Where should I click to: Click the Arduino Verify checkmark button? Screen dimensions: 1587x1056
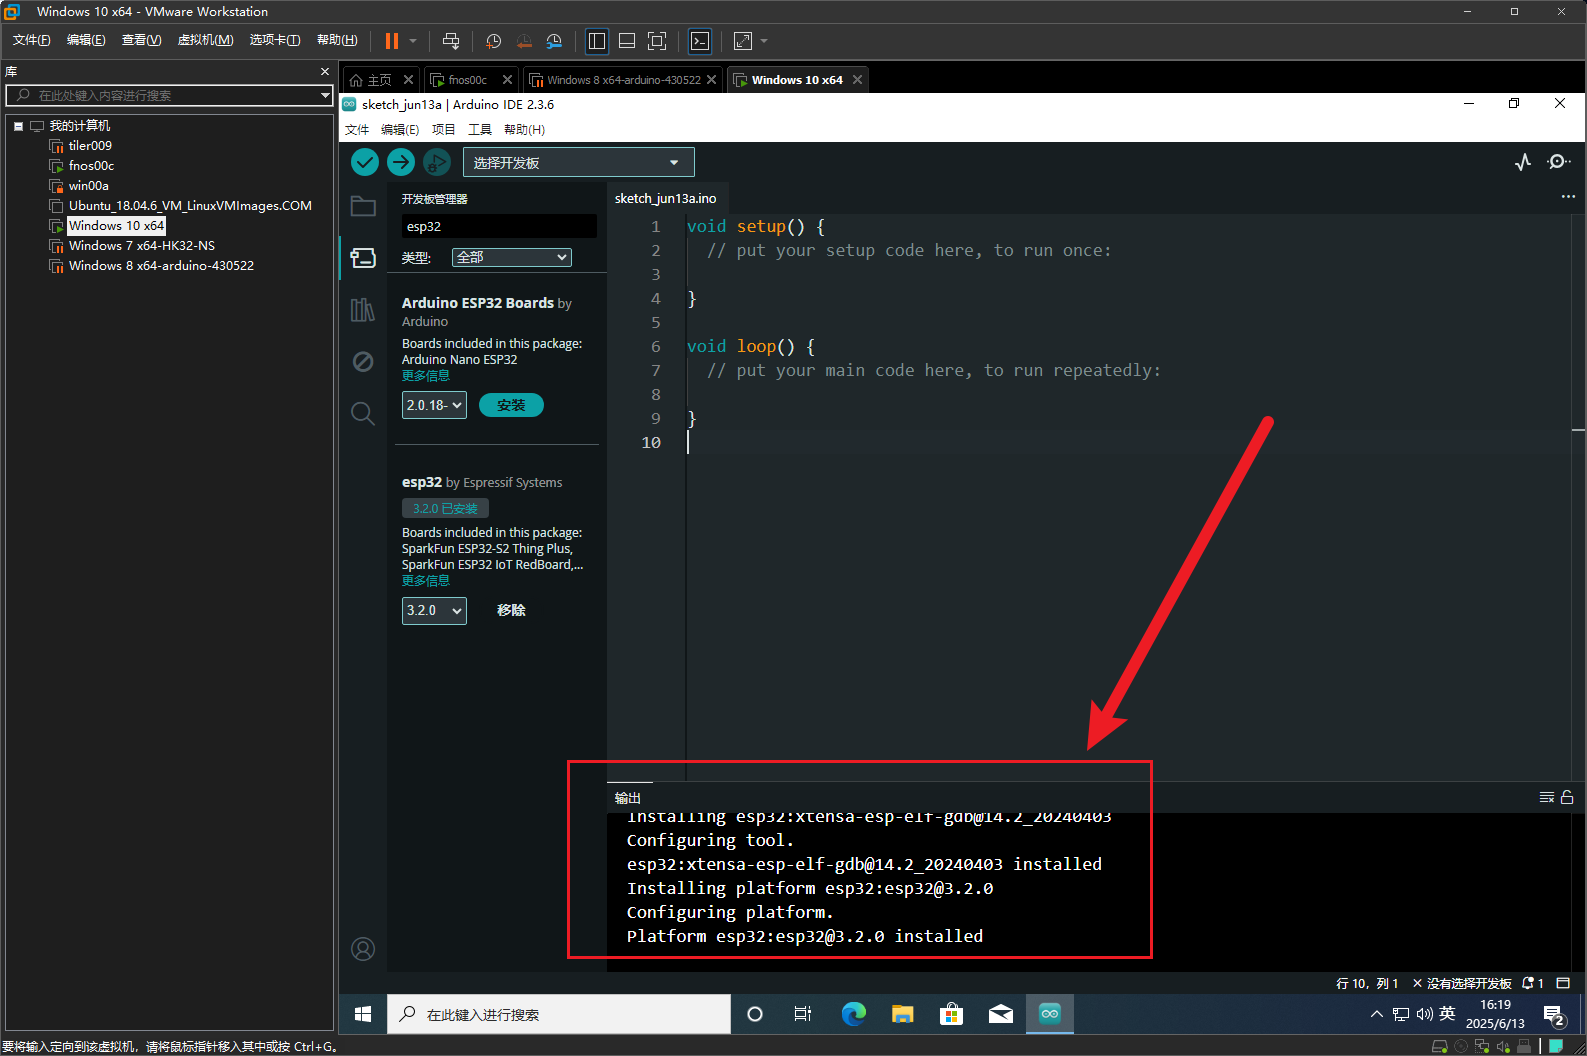(x=365, y=162)
